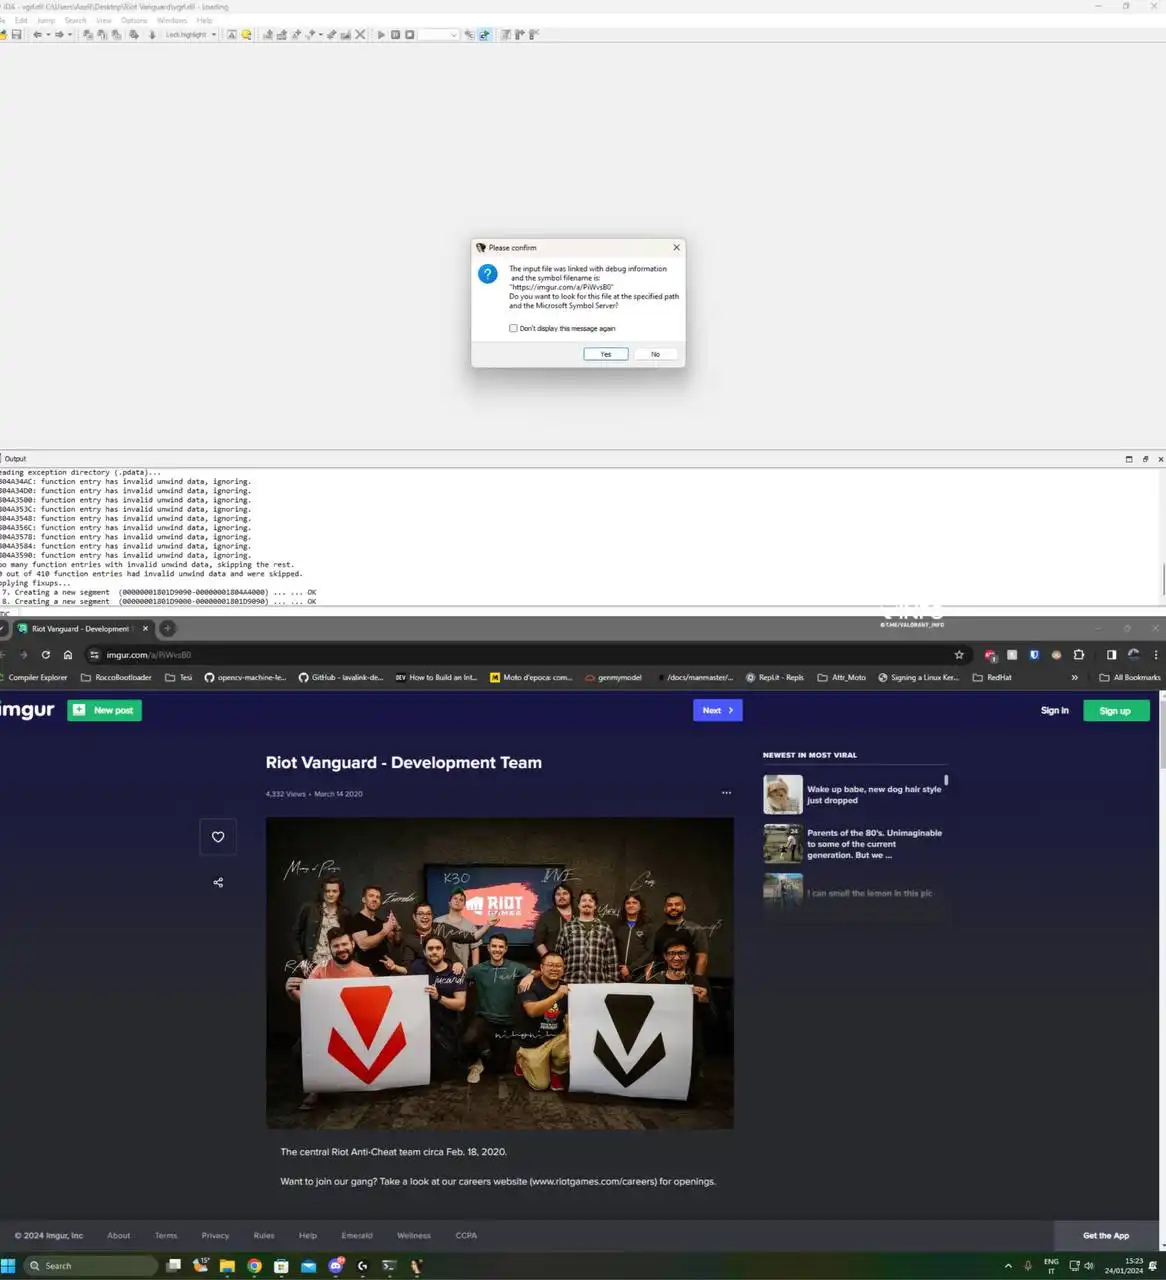Viewport: 1166px width, 1280px height.
Task: Click the imgur logo
Action: [27, 710]
